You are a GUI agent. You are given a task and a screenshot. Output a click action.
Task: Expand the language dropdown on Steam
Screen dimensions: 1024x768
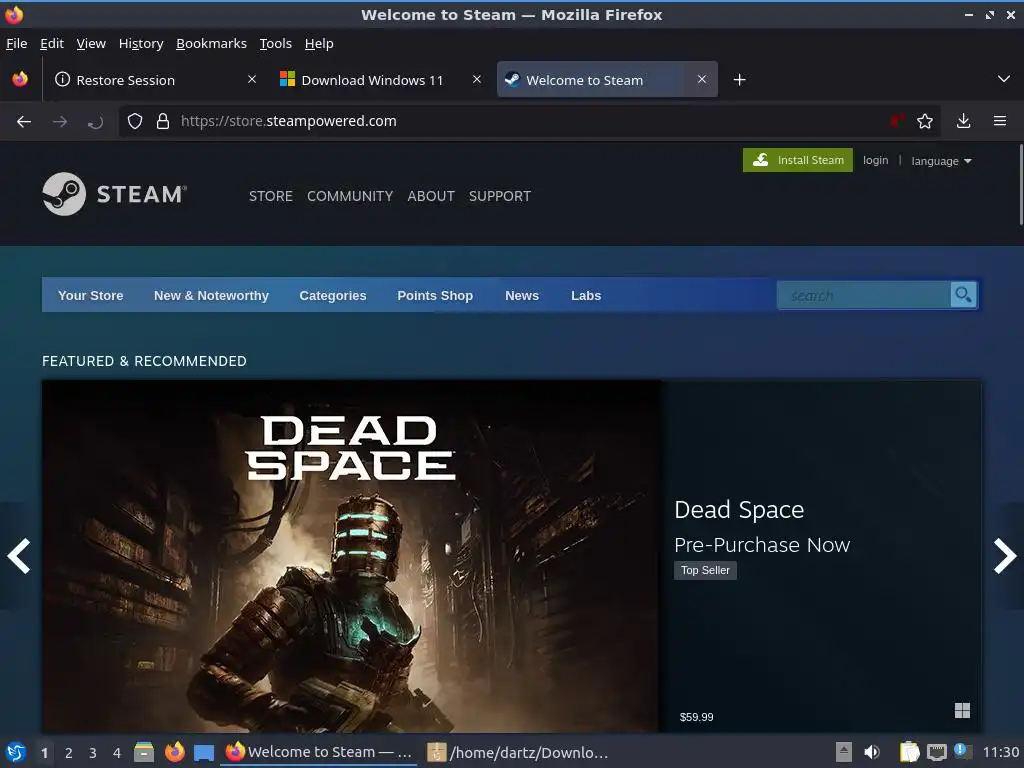[941, 161]
